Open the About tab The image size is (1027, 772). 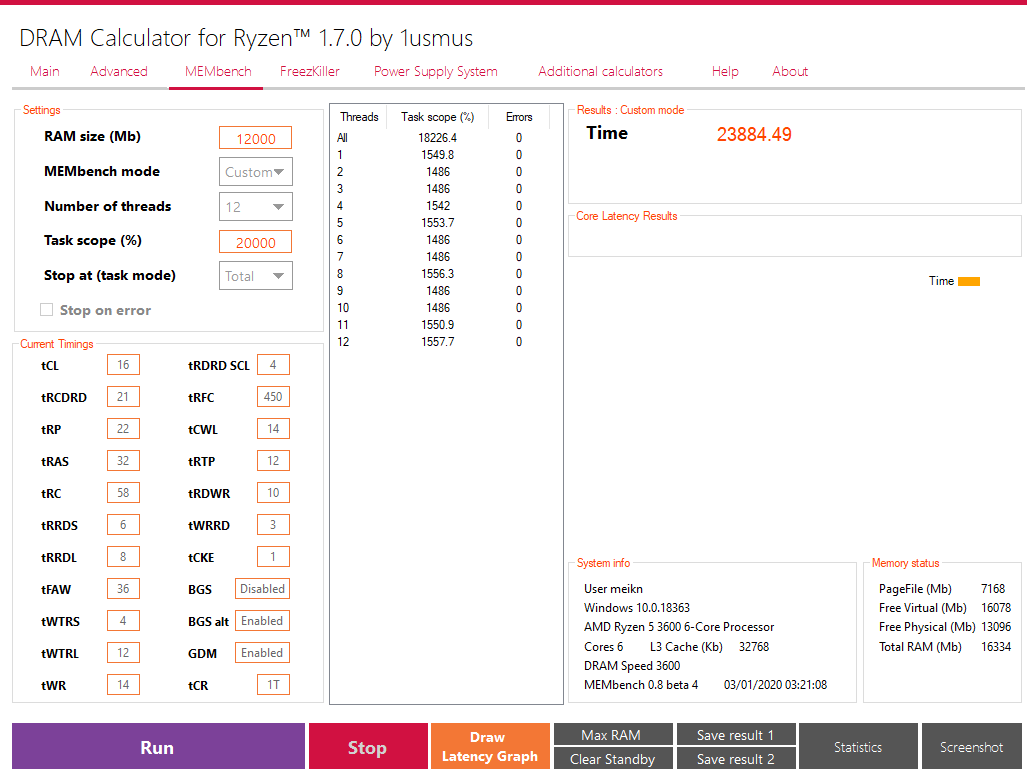click(790, 71)
